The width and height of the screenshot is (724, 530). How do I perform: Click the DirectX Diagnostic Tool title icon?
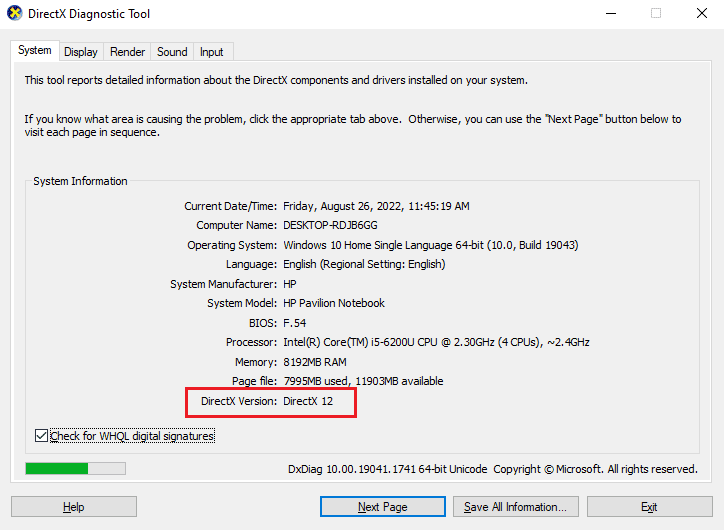(x=14, y=13)
